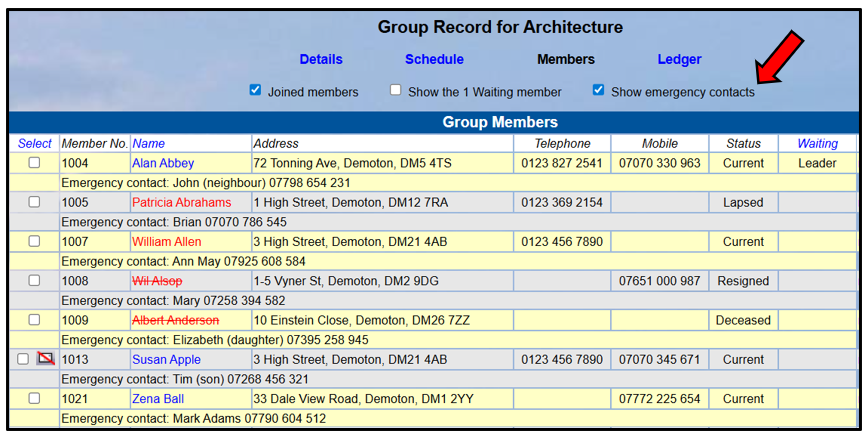Image resolution: width=867 pixels, height=438 pixels.
Task: Go to the Ledger tab
Action: [680, 59]
